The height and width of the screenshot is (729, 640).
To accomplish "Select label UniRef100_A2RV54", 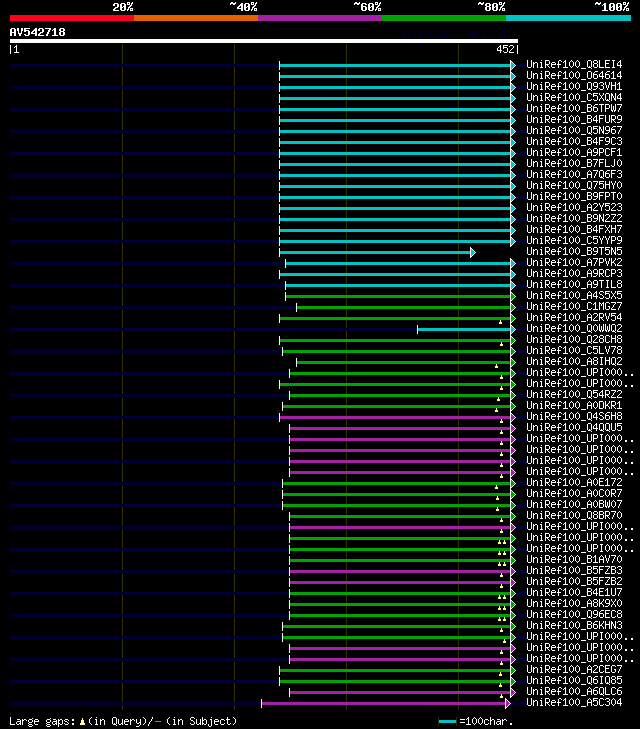I will 574,318.
